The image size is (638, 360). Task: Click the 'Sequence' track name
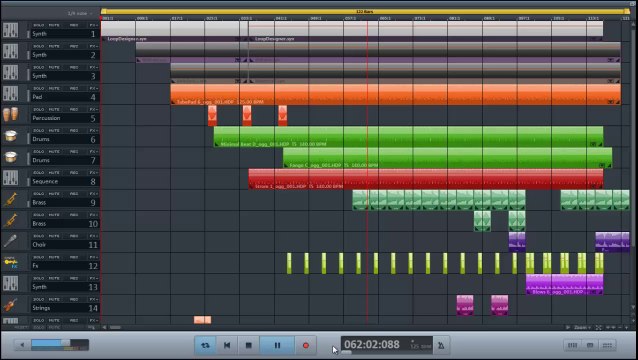pyautogui.click(x=45, y=181)
